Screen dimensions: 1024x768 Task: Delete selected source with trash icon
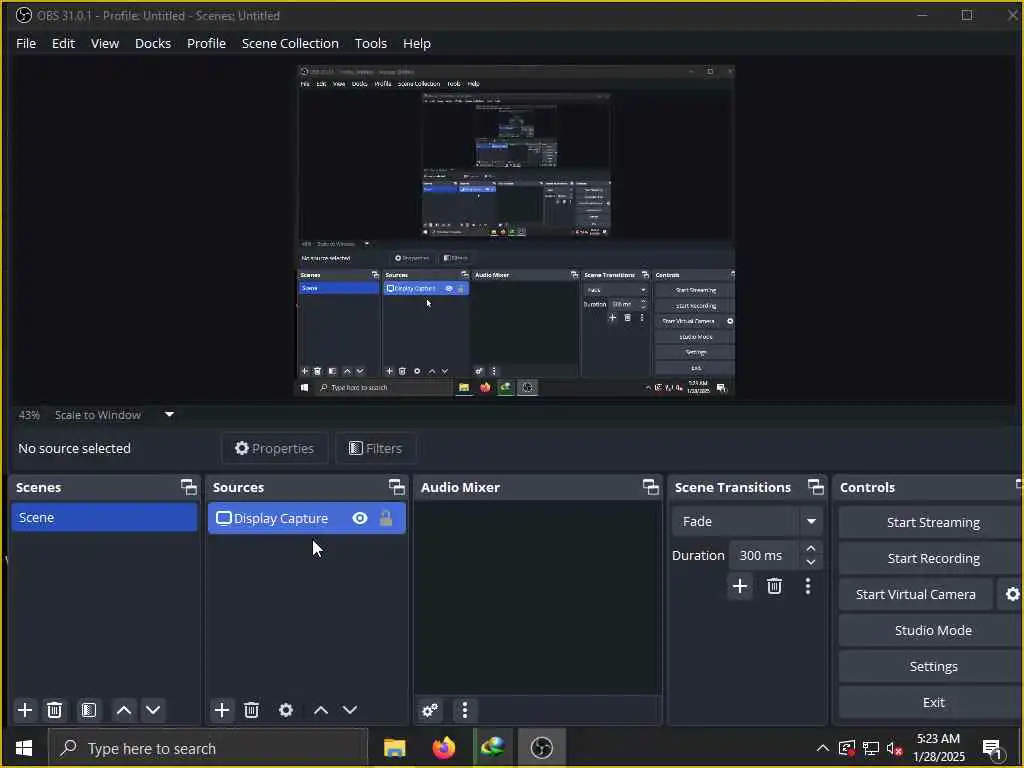click(x=251, y=710)
